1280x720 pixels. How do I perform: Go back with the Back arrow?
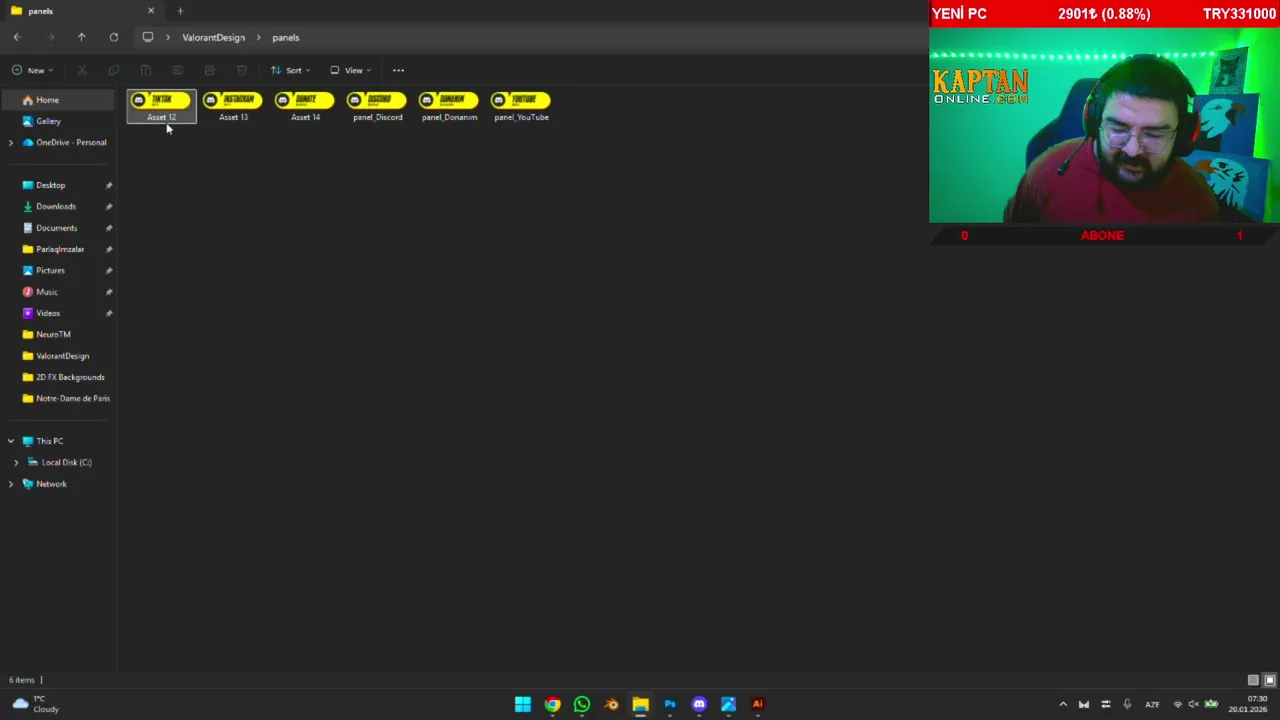pyautogui.click(x=17, y=37)
